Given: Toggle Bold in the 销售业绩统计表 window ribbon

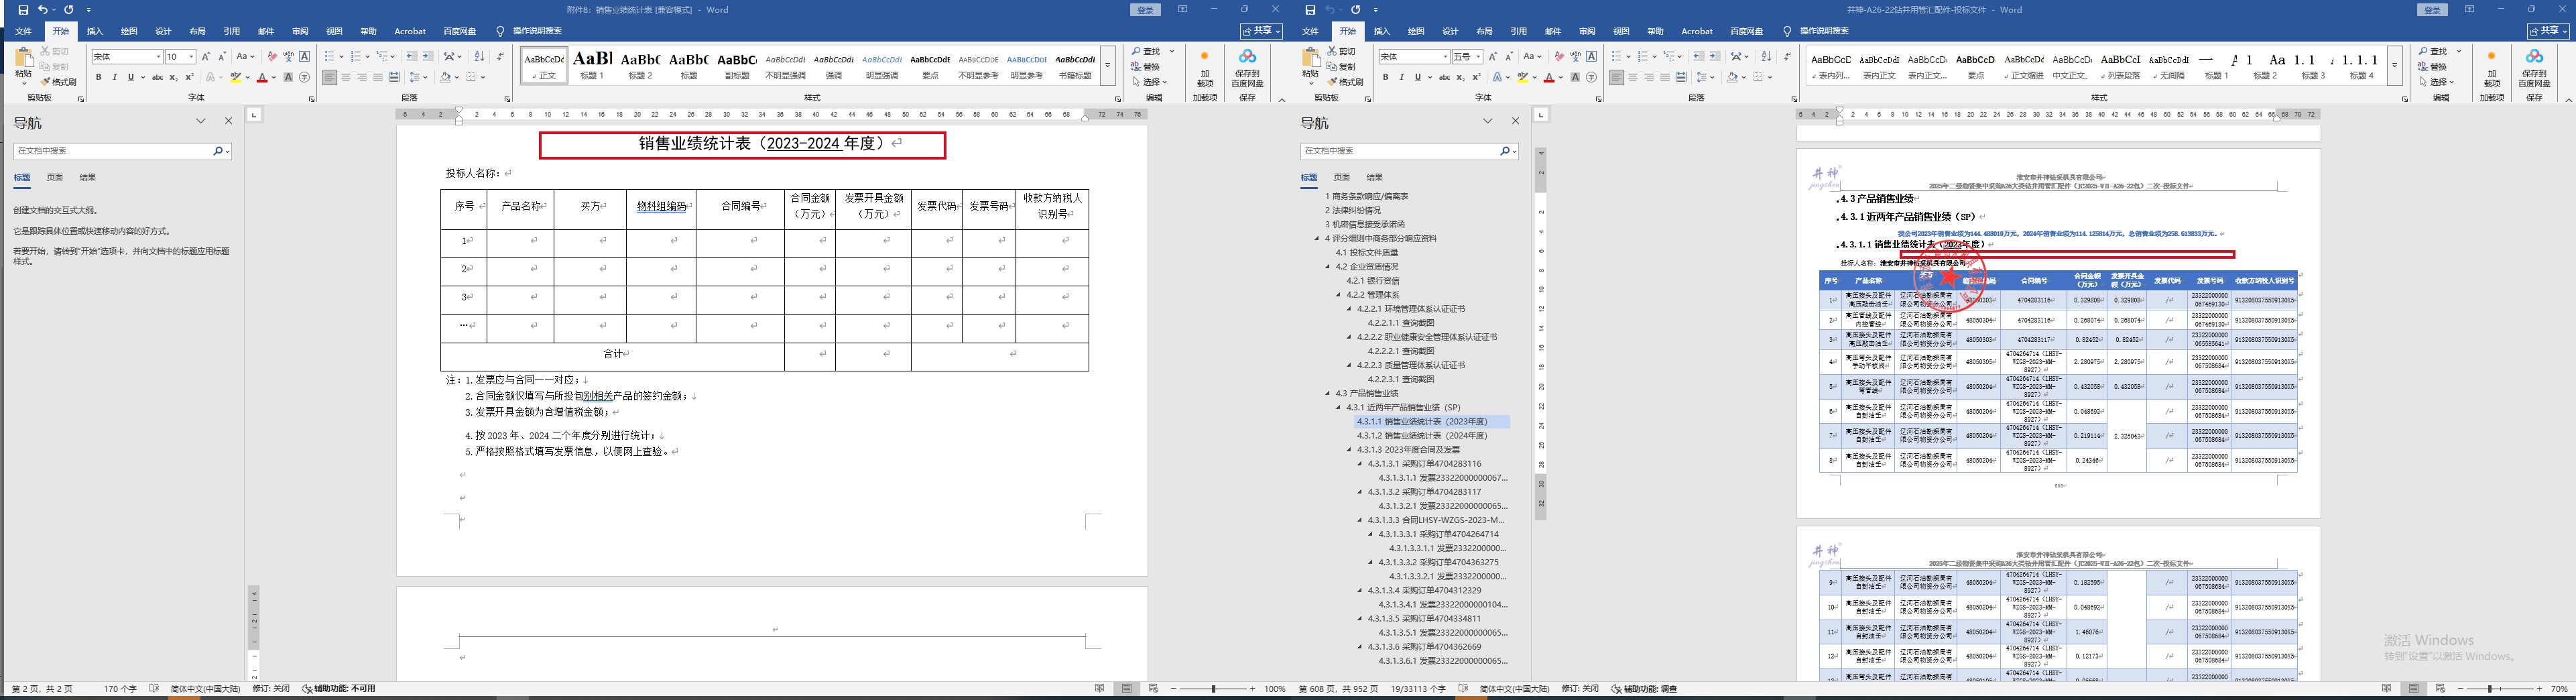Looking at the screenshot, I should coord(98,77).
